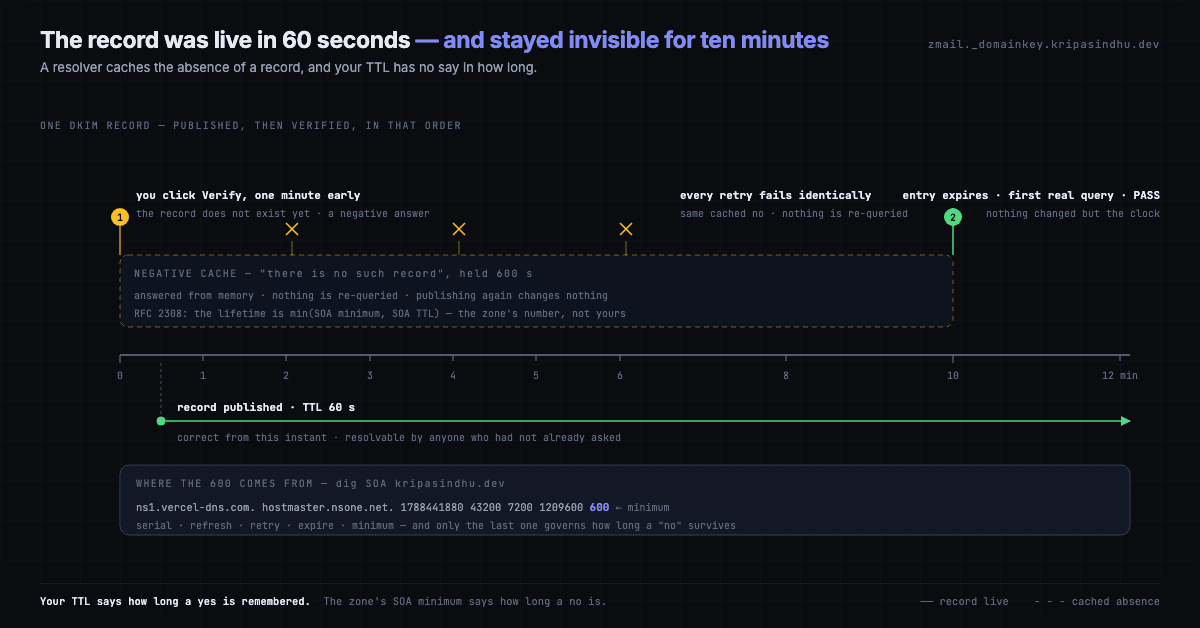Click 'ns1.vercel-dns.com.' in the SOA line

pyautogui.click(x=195, y=507)
